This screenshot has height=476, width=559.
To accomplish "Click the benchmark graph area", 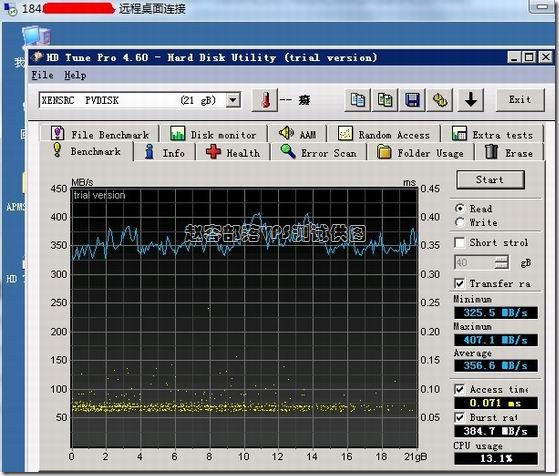I will (244, 317).
